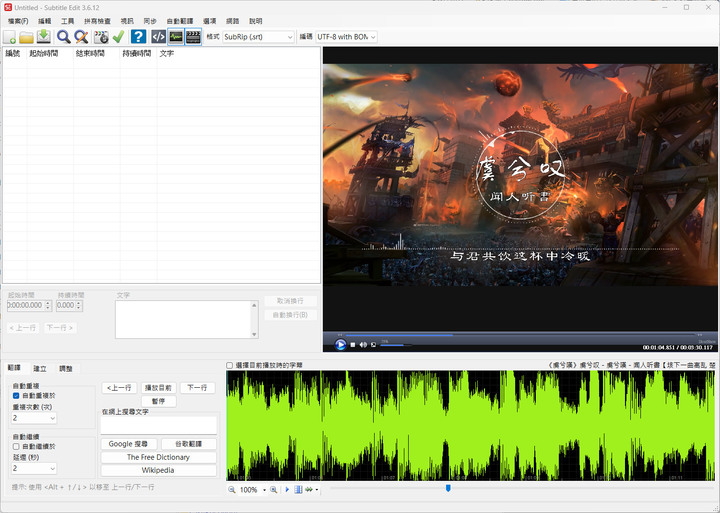Click the green double-arrow waveform icon
Image resolution: width=720 pixels, height=513 pixels.
[309, 490]
